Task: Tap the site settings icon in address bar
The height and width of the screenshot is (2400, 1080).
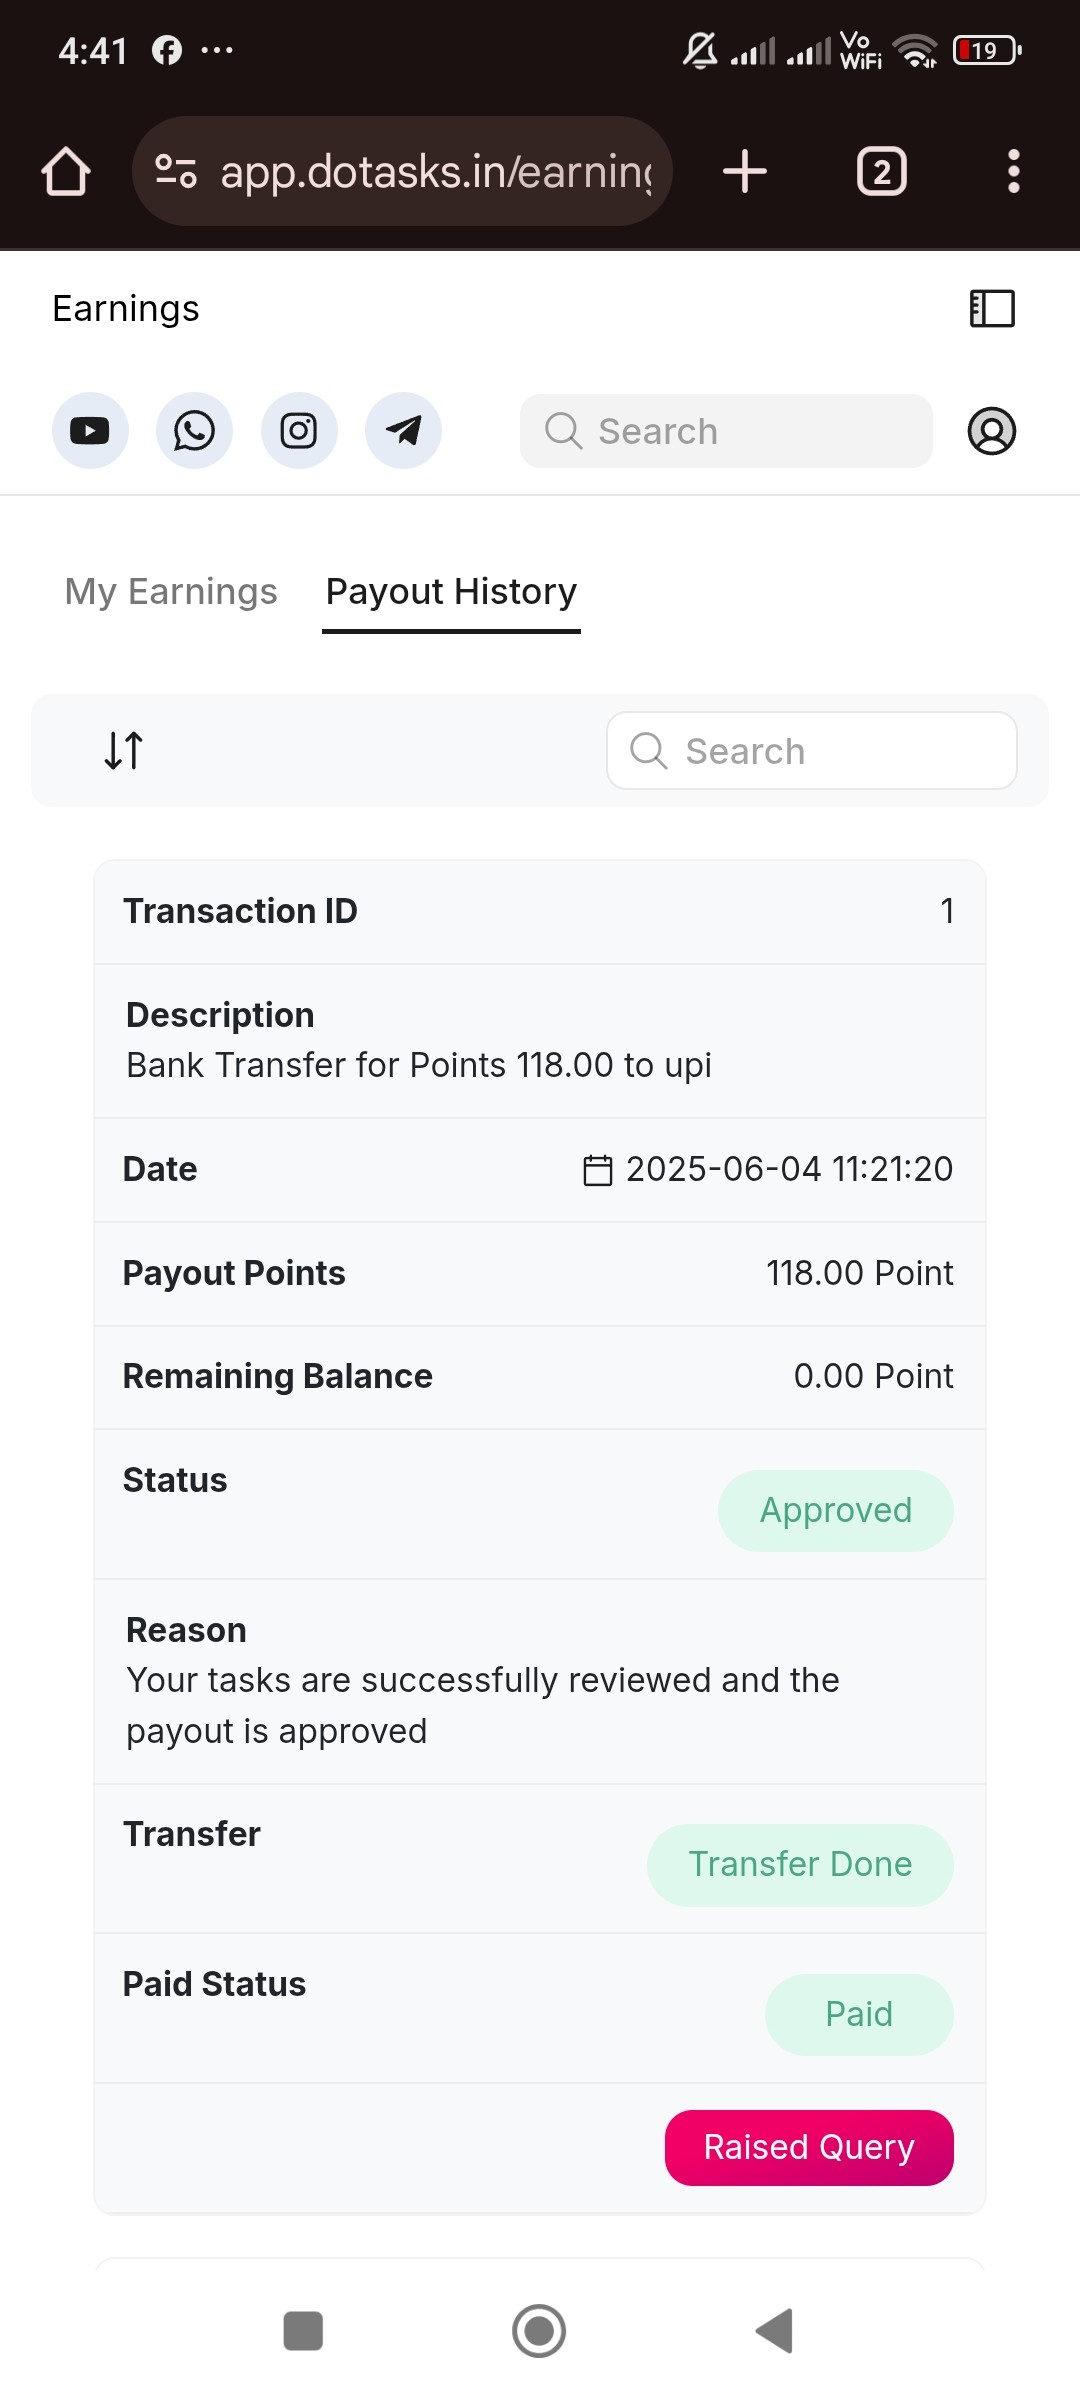Action: point(176,171)
